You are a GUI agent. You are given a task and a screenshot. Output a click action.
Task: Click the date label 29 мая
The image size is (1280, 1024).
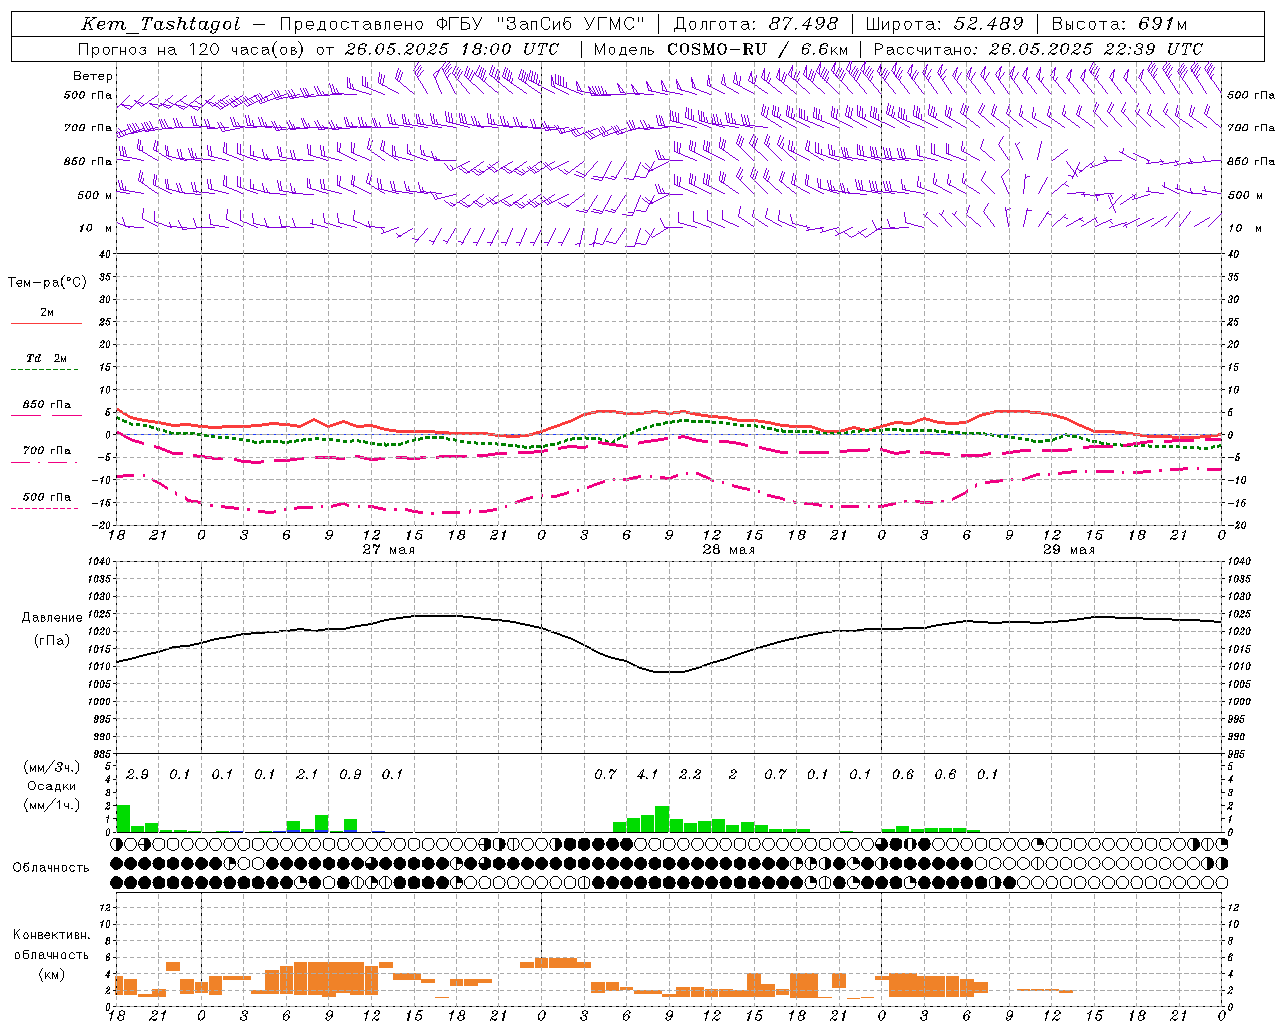(x=1068, y=550)
